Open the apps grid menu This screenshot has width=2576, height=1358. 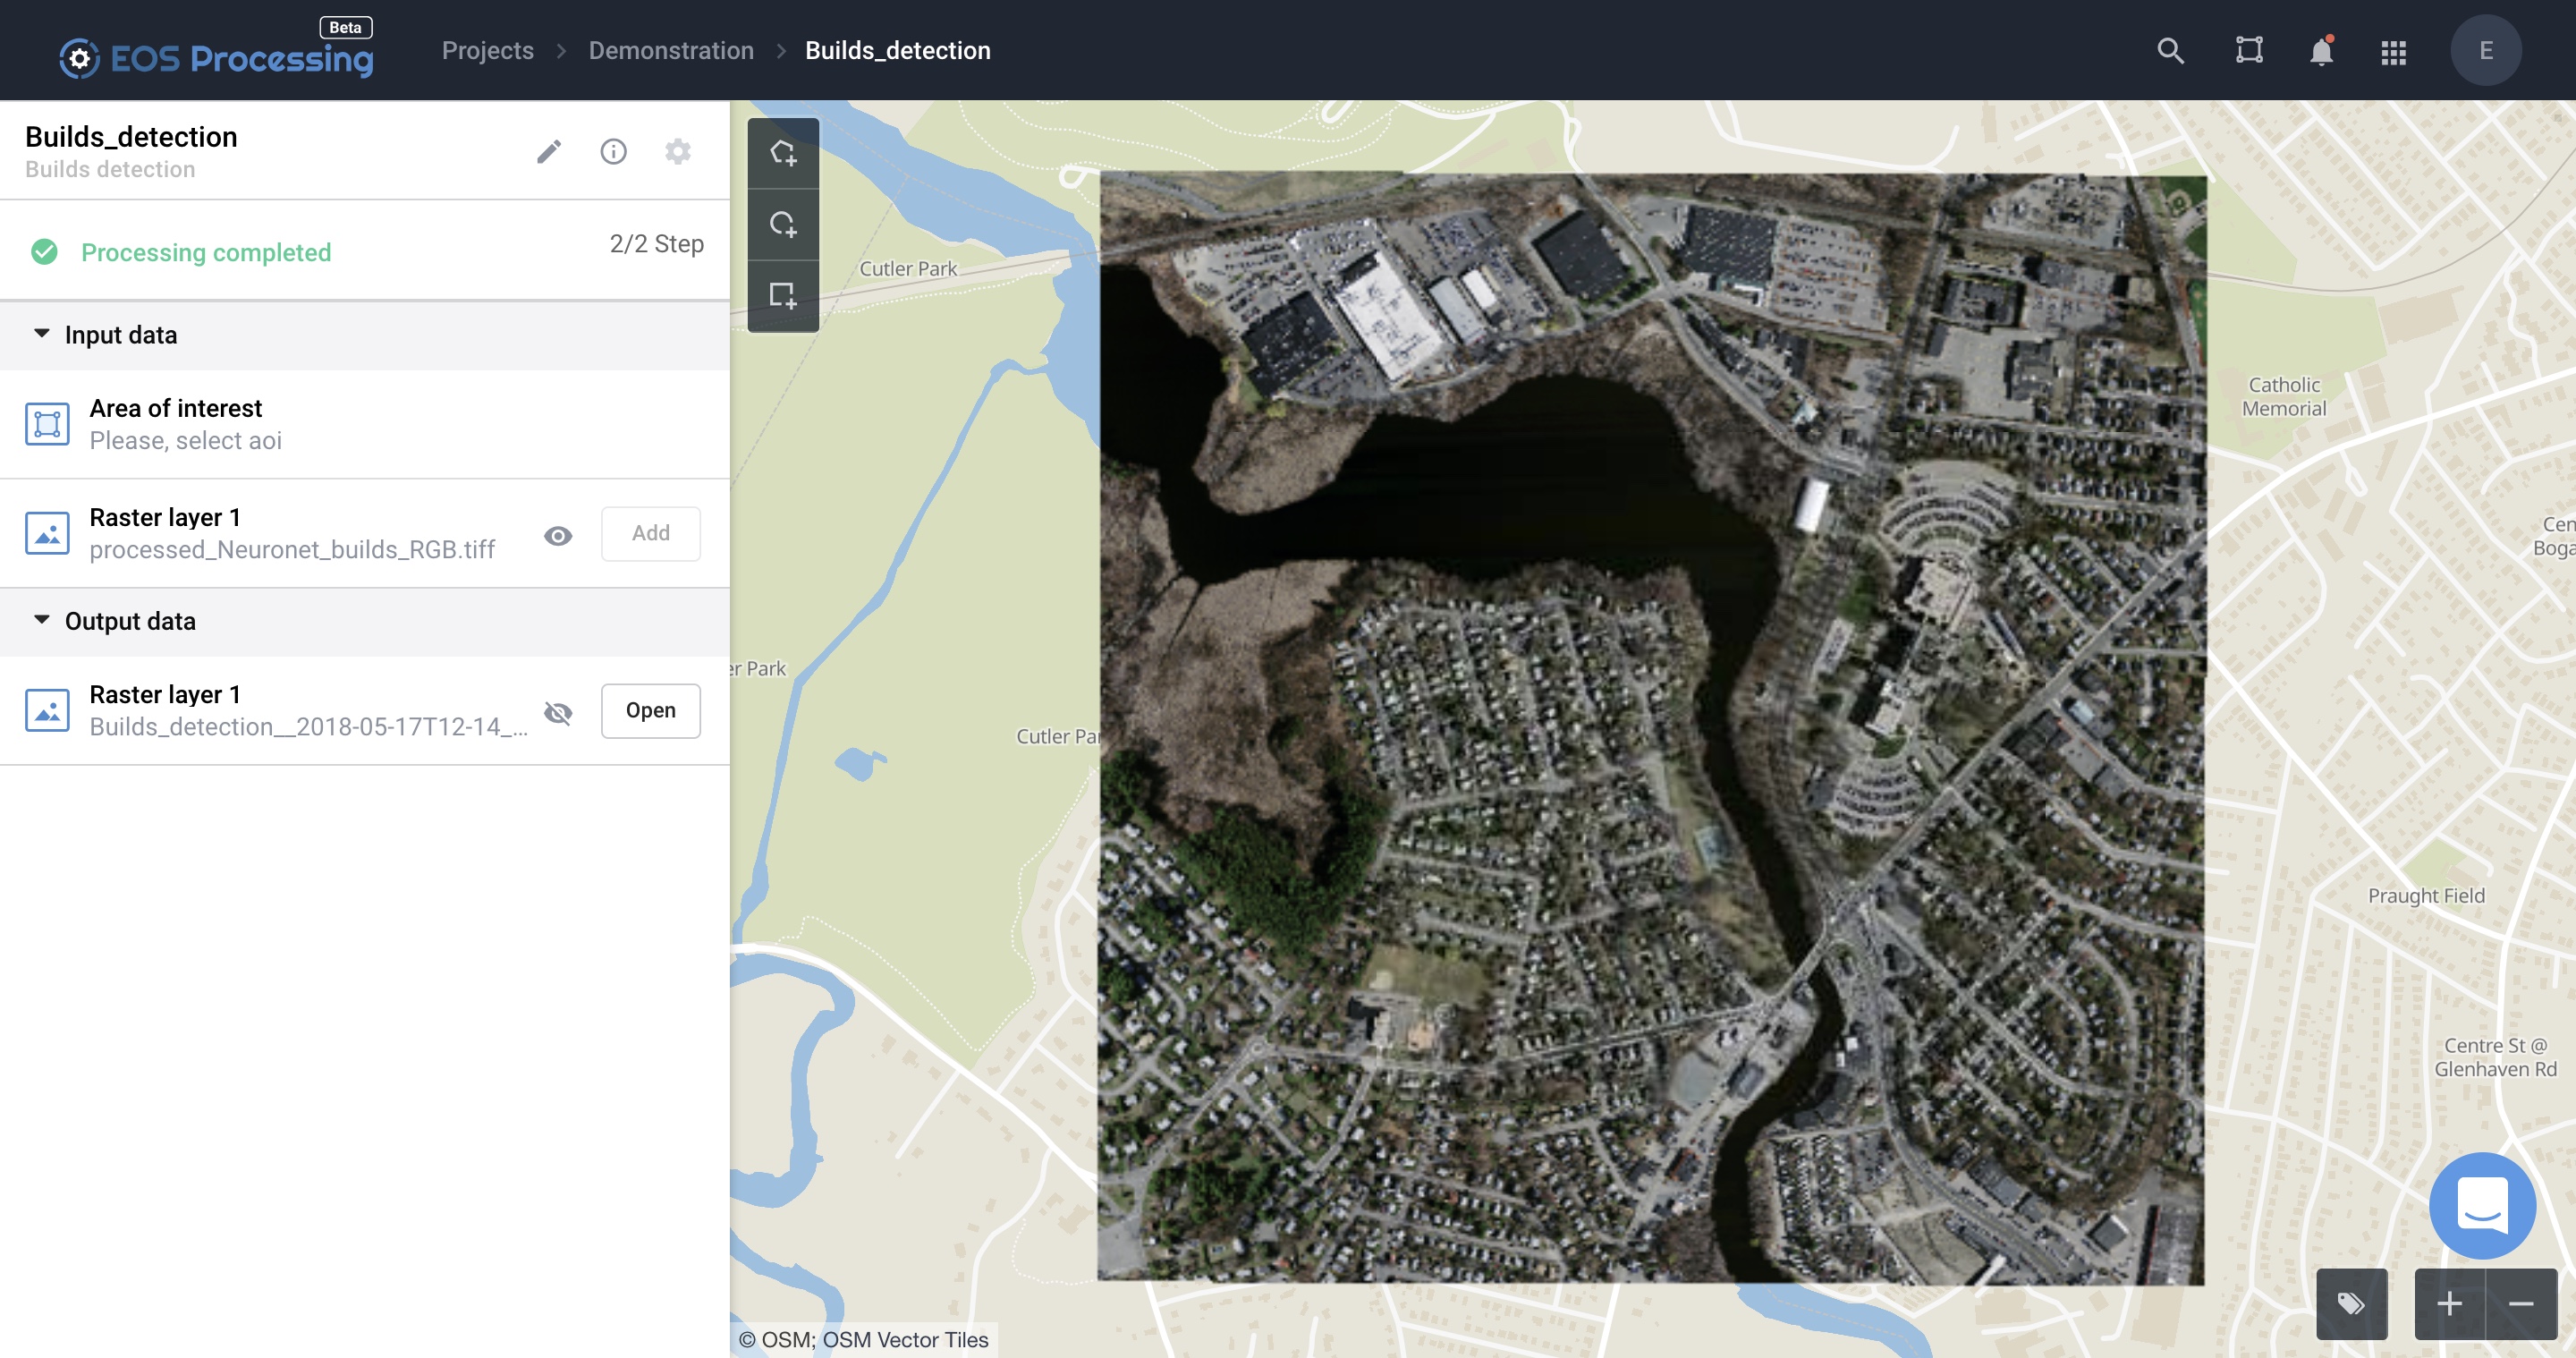pyautogui.click(x=2393, y=52)
